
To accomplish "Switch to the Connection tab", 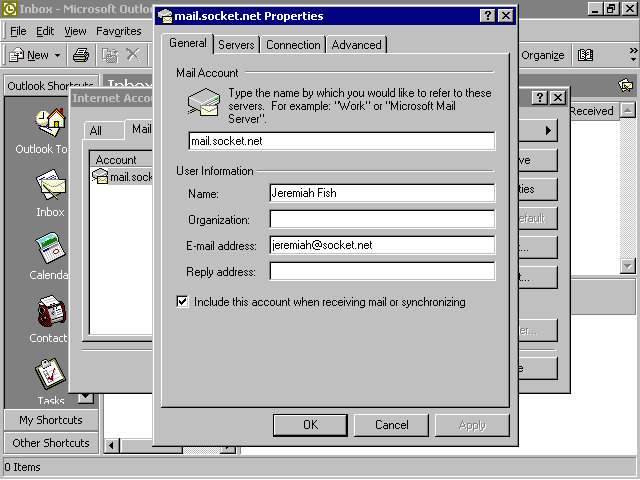I will (x=293, y=45).
